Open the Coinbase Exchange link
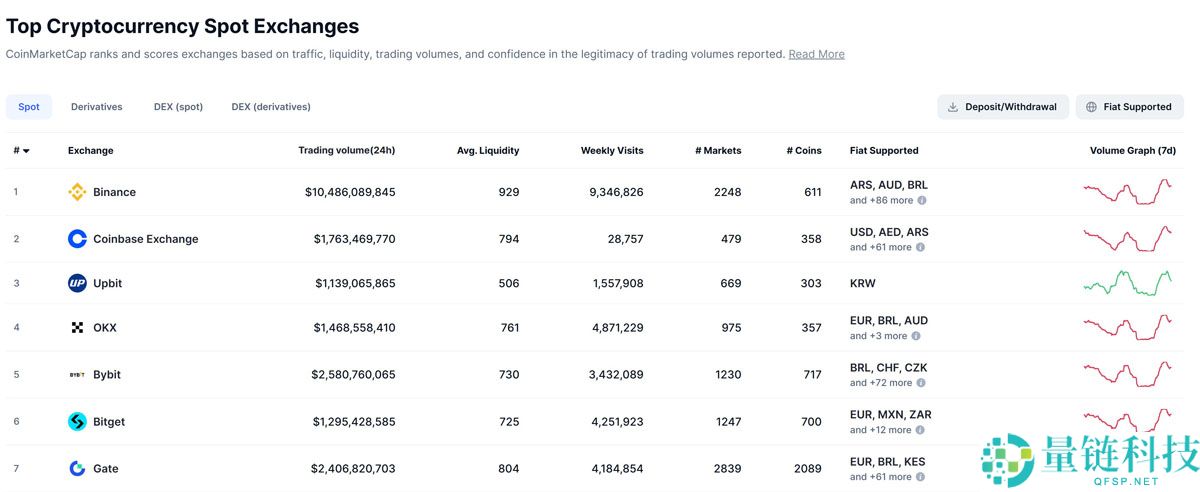The width and height of the screenshot is (1200, 492). click(146, 239)
